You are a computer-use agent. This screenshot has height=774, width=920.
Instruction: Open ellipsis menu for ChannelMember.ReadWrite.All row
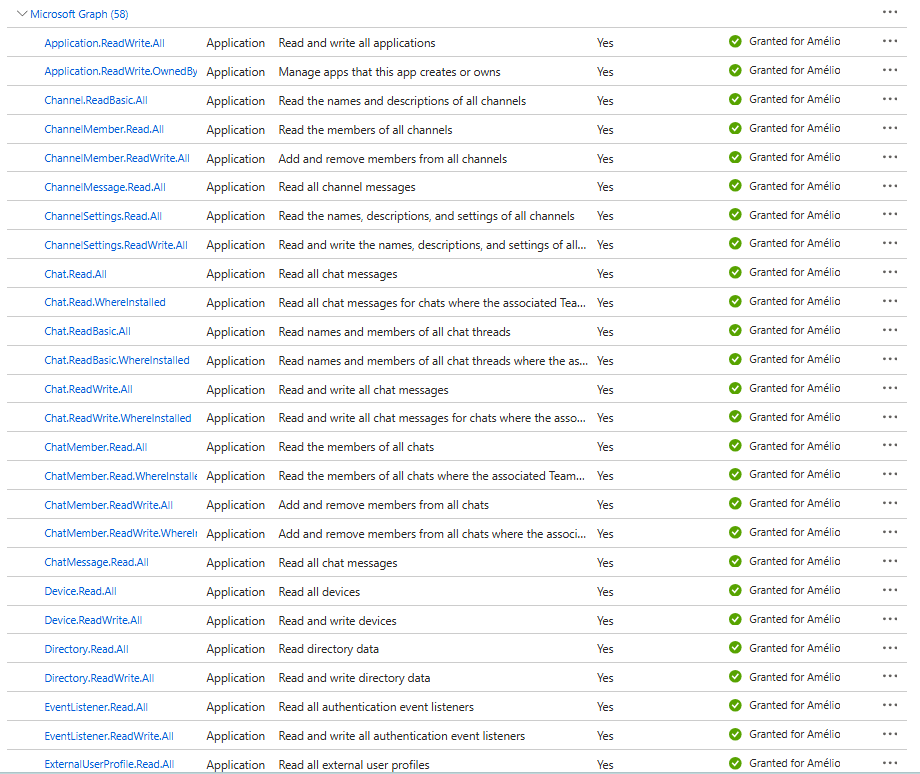tap(889, 157)
